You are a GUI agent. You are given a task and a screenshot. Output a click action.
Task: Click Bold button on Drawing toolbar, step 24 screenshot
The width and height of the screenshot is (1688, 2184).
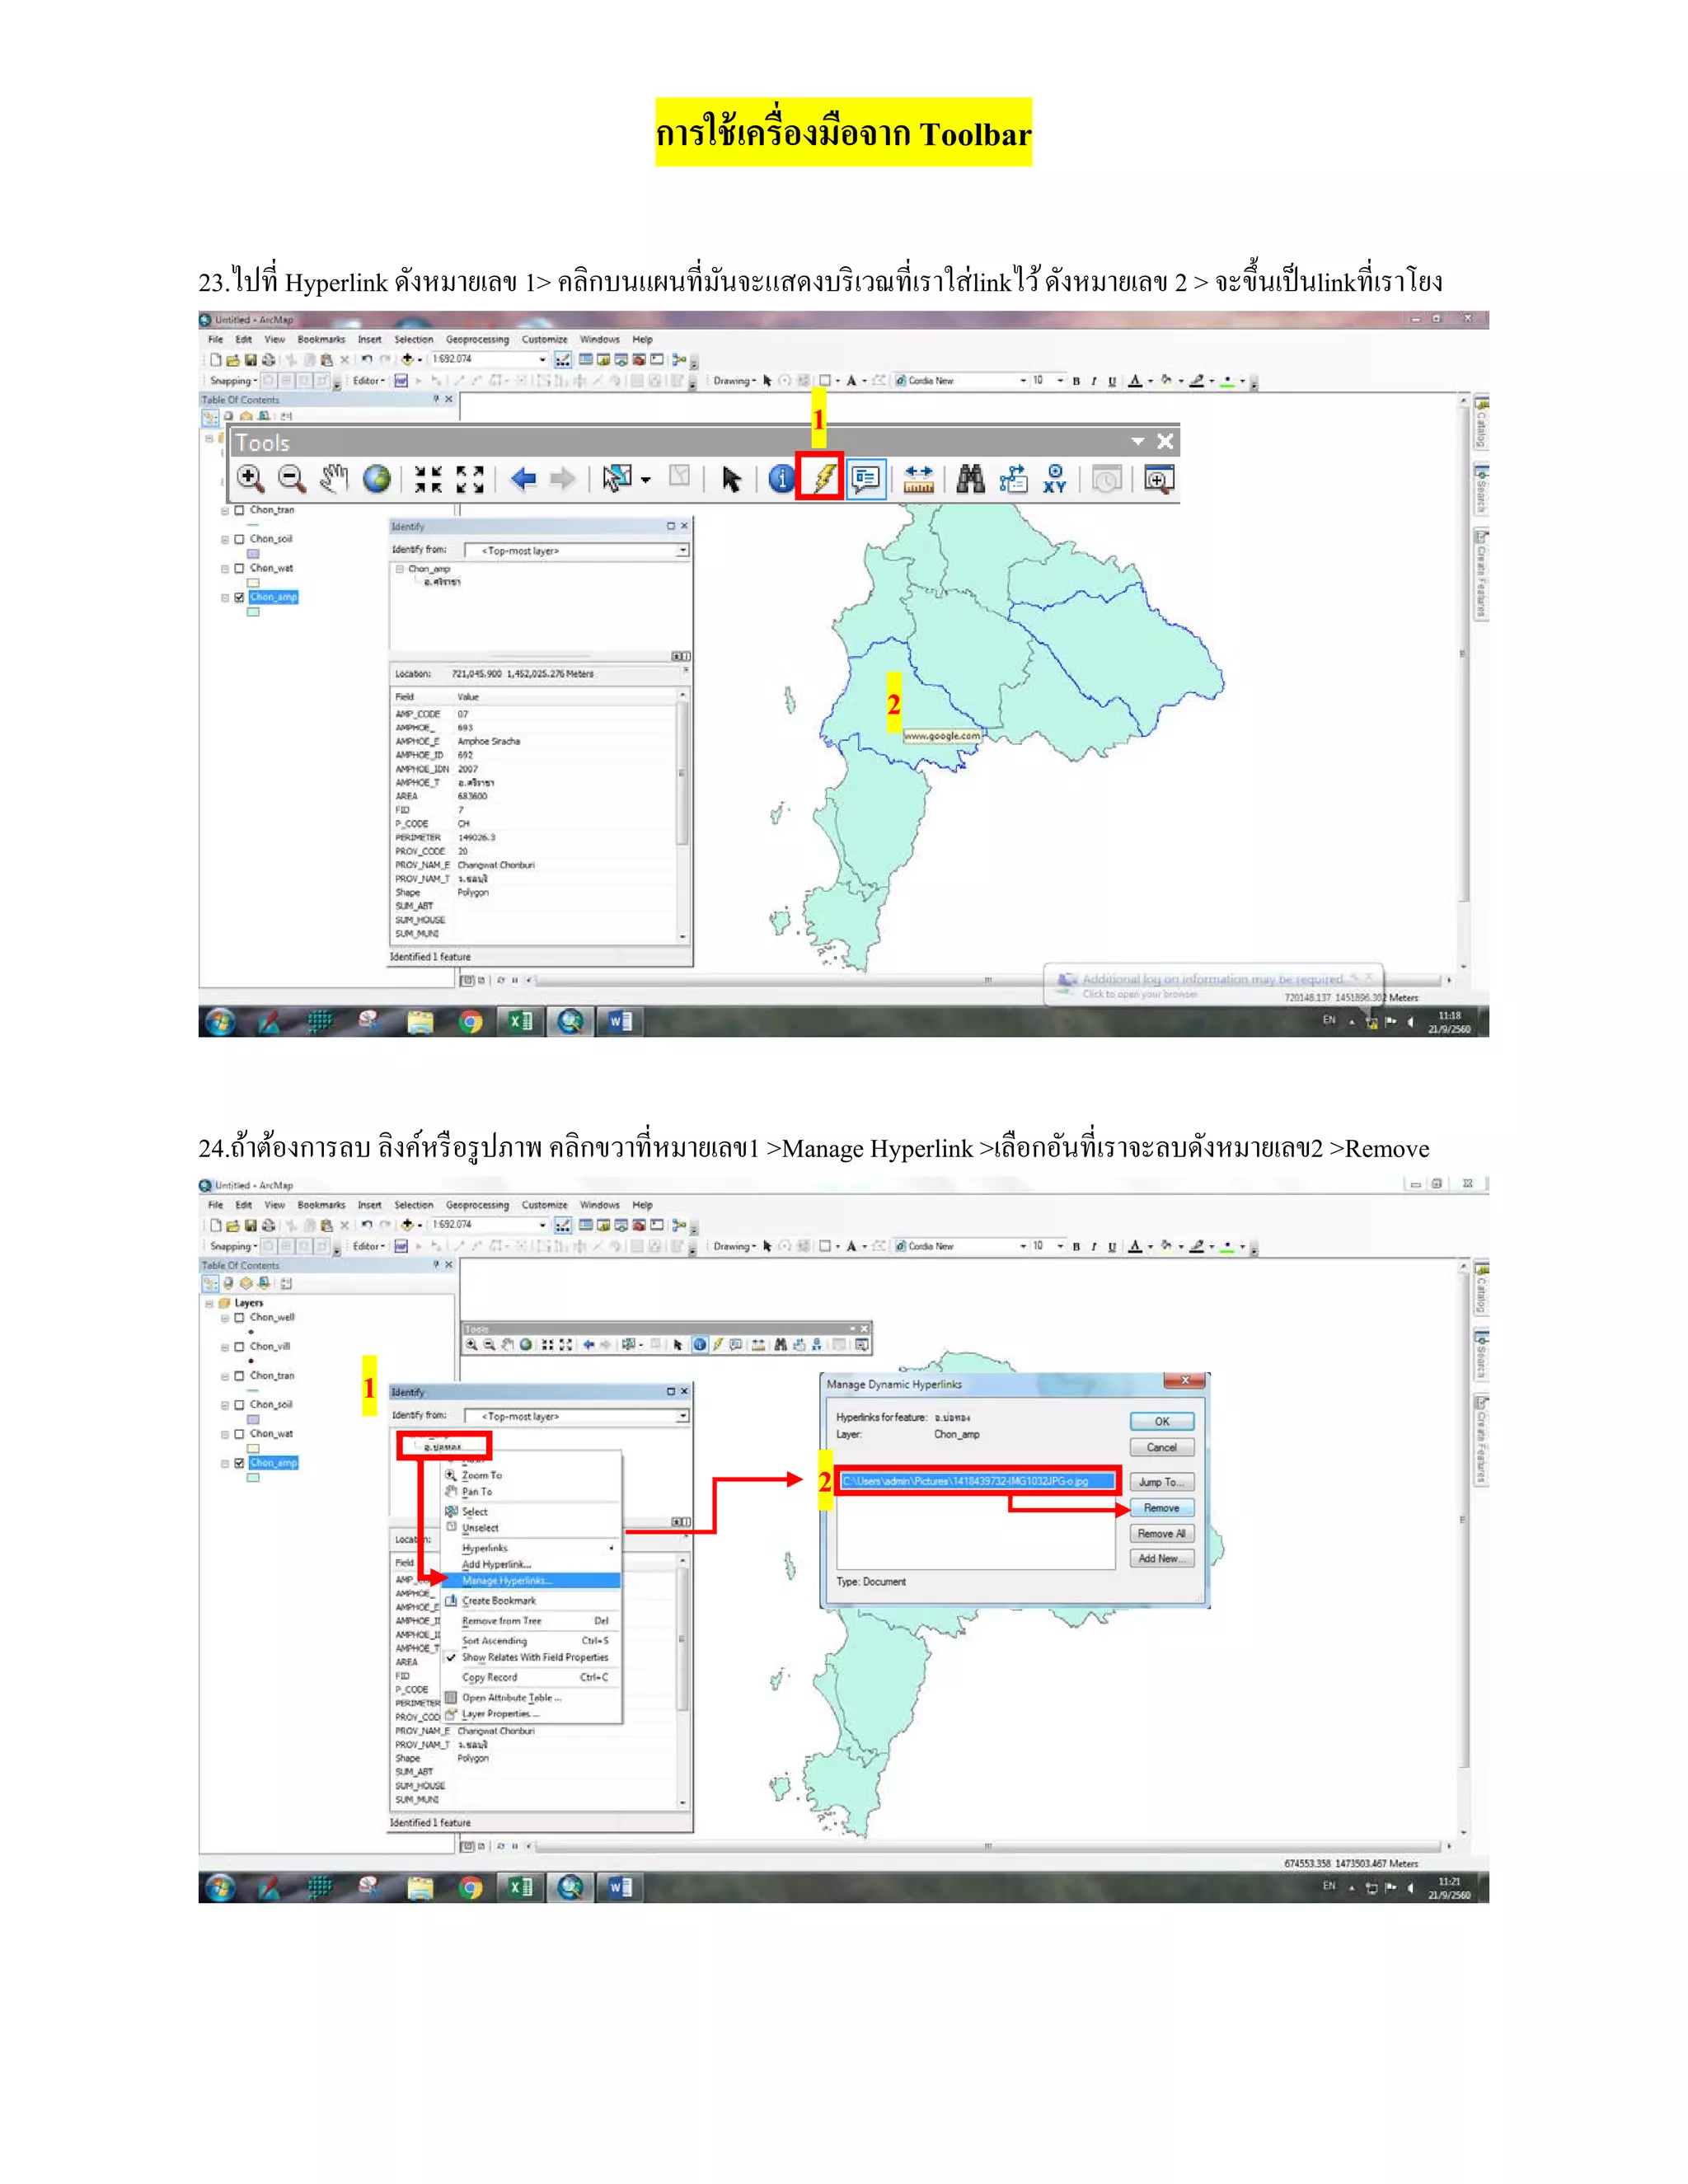[1076, 1246]
